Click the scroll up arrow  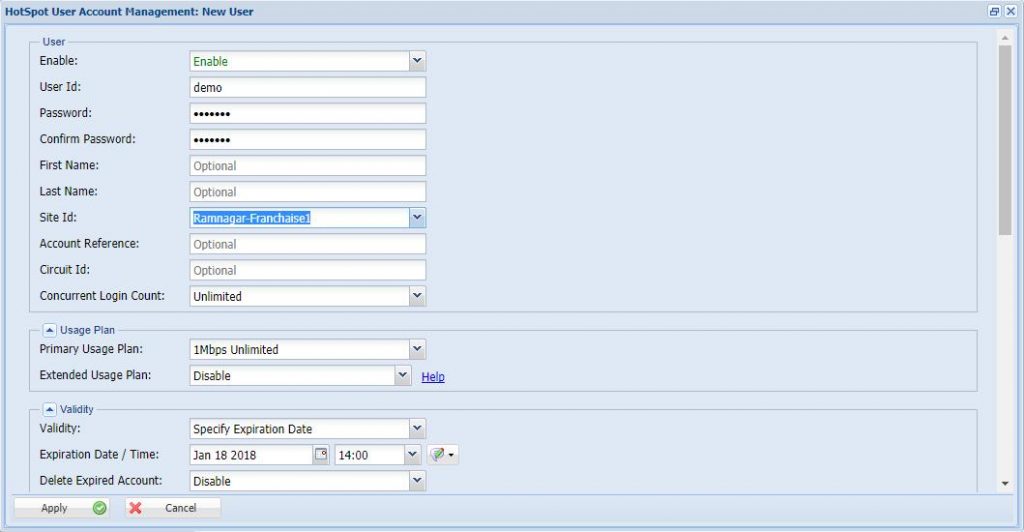point(1005,37)
